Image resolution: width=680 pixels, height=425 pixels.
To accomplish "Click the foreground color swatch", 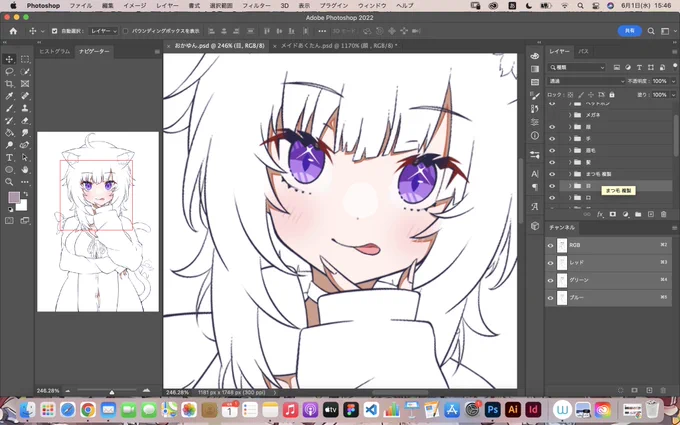I will [14, 198].
